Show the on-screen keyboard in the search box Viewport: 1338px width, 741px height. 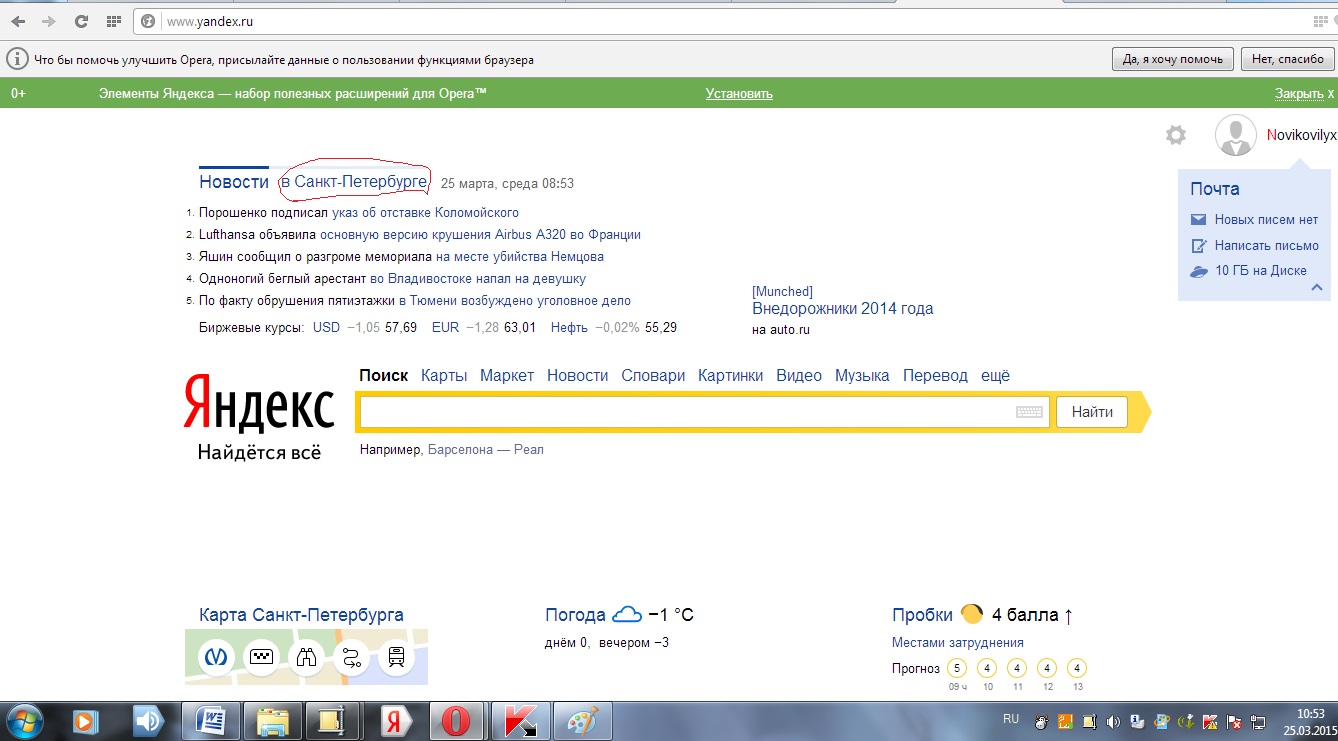[1029, 412]
